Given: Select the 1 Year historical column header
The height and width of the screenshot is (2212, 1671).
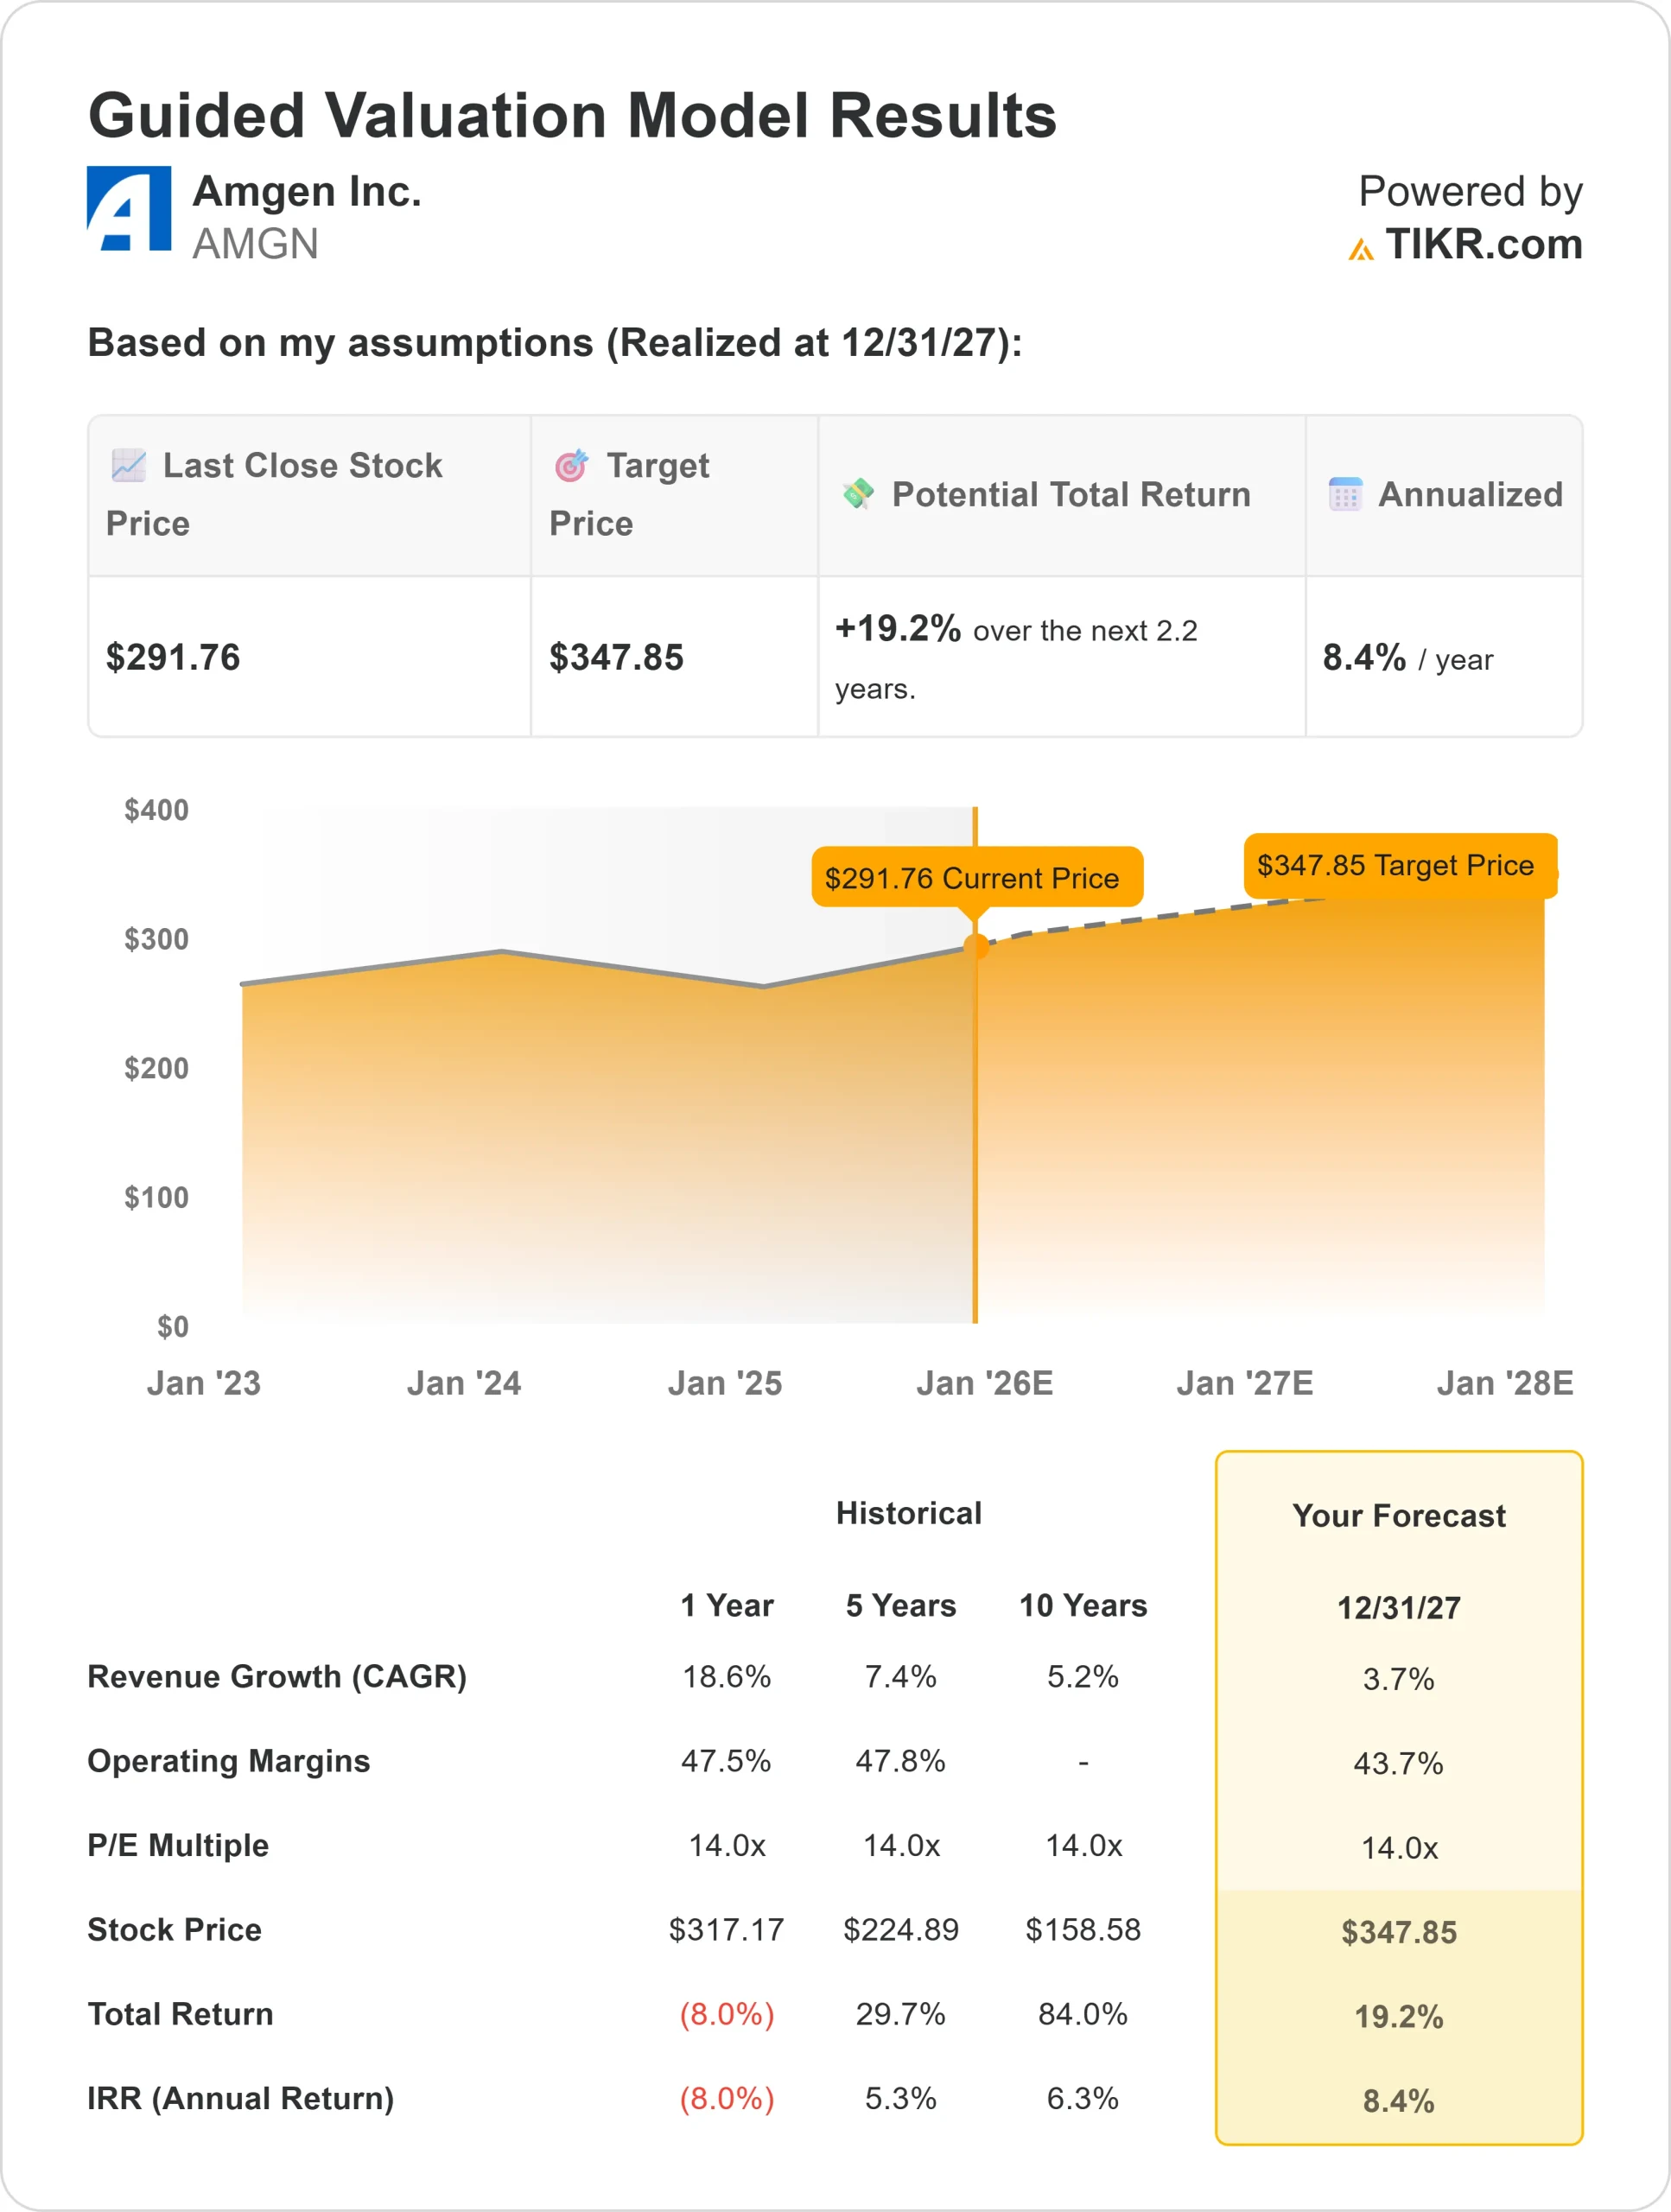Looking at the screenshot, I should coord(727,1605).
